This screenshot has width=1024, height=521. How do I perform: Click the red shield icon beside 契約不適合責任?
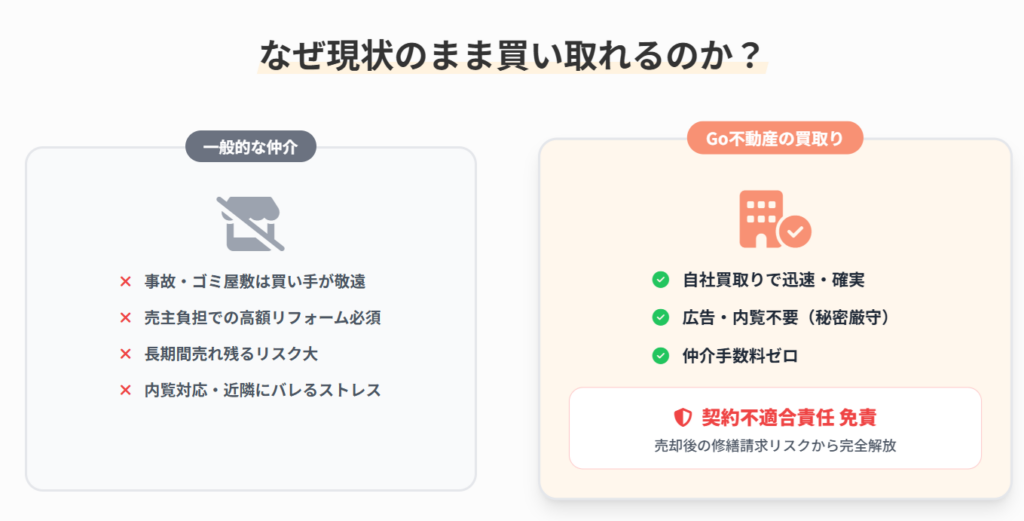[x=682, y=417]
